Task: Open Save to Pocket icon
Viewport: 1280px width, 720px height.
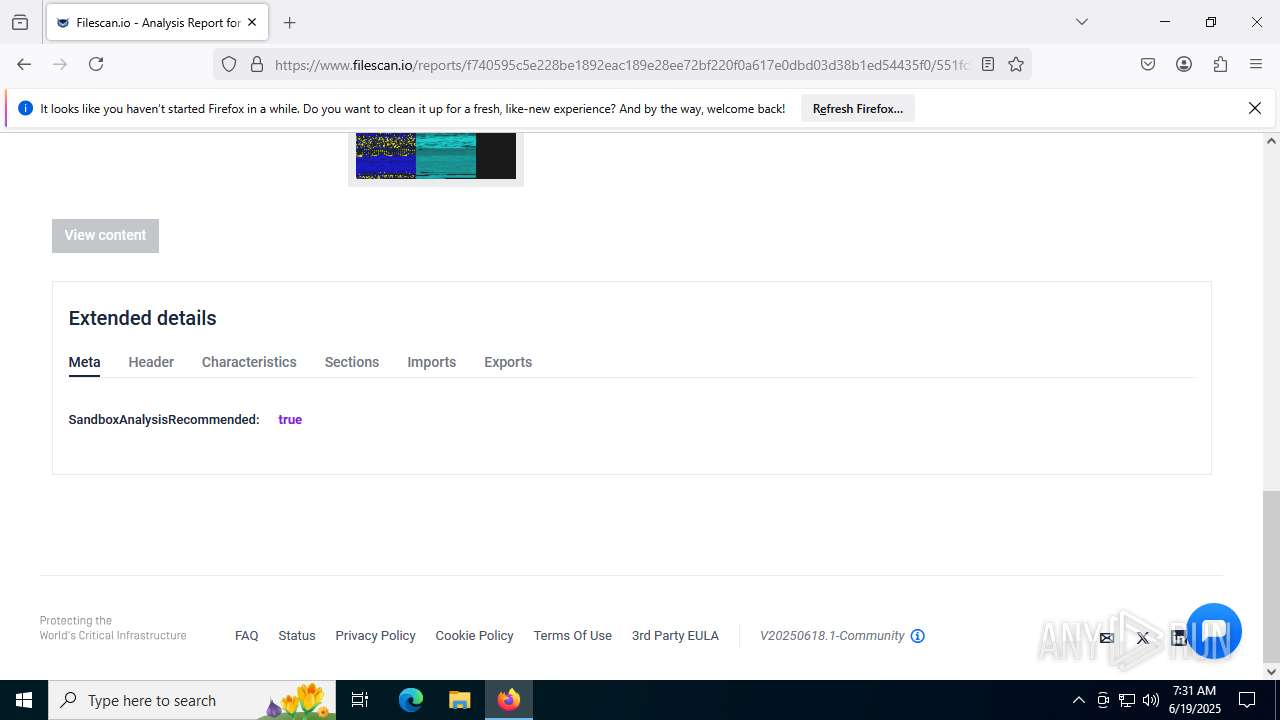Action: 1148,64
